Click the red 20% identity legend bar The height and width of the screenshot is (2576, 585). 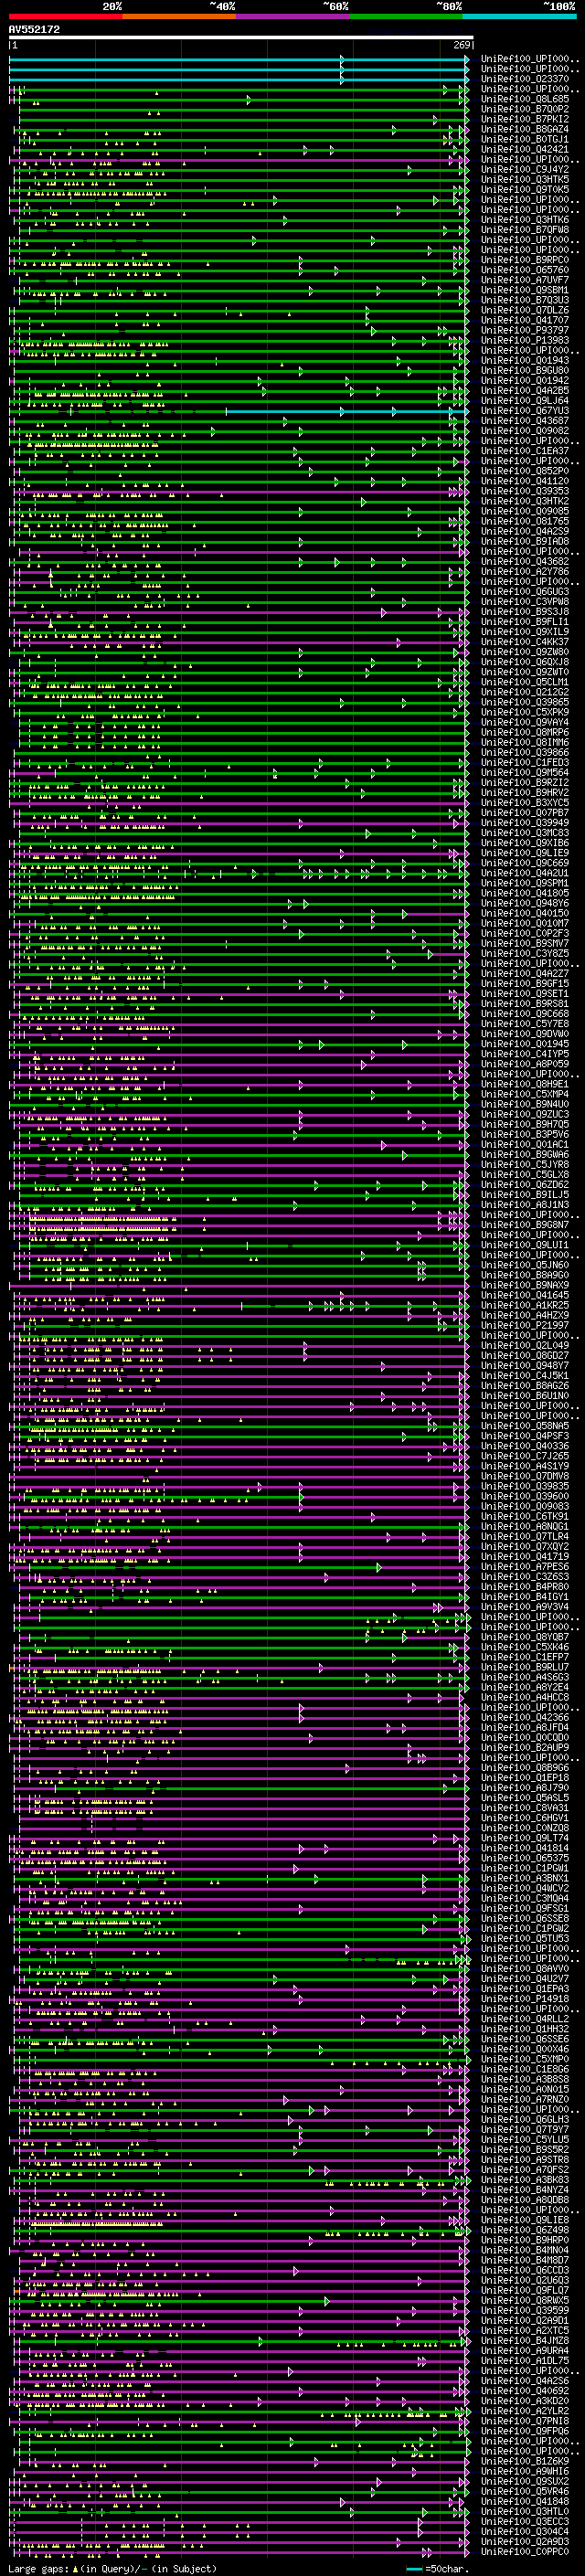click(66, 17)
